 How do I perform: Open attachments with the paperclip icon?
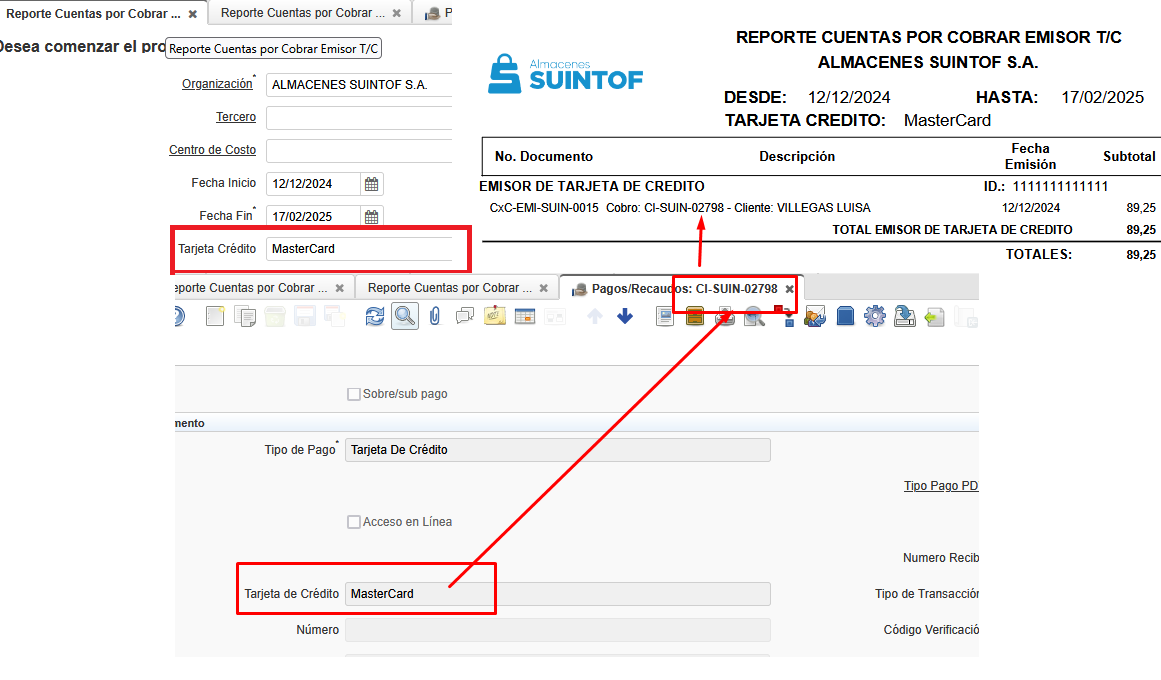pos(434,316)
